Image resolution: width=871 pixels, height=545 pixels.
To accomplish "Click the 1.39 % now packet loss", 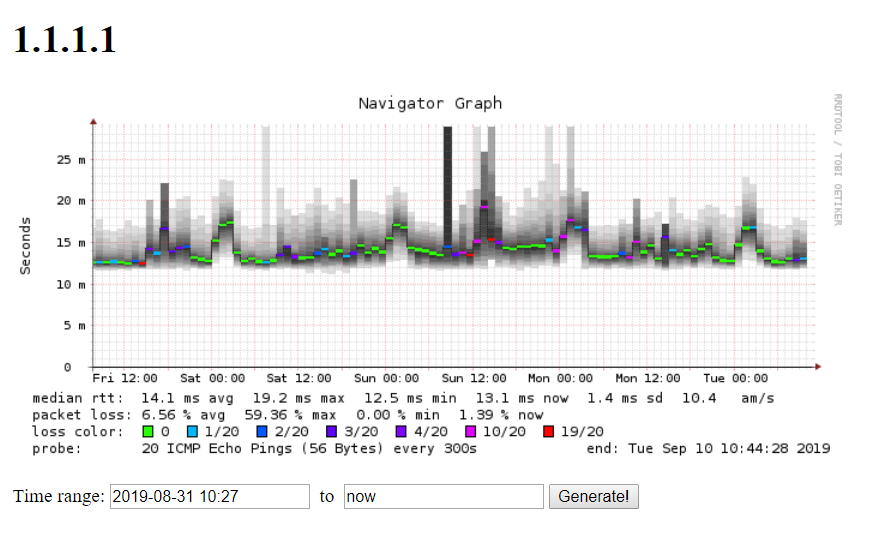I will point(501,415).
